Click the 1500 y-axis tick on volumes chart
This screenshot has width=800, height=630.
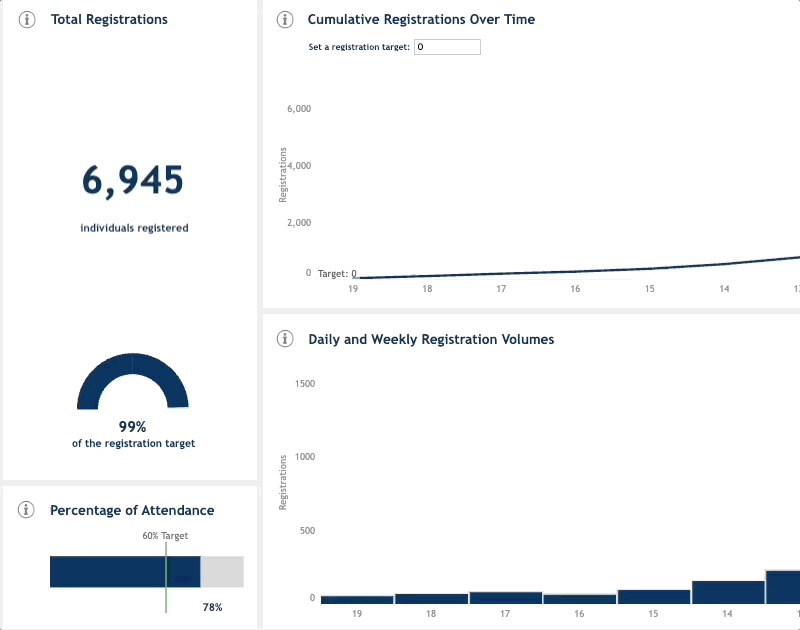point(305,384)
